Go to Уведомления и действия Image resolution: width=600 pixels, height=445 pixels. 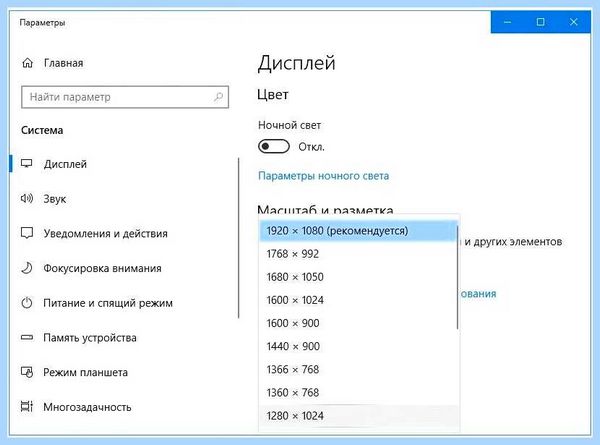coord(105,233)
